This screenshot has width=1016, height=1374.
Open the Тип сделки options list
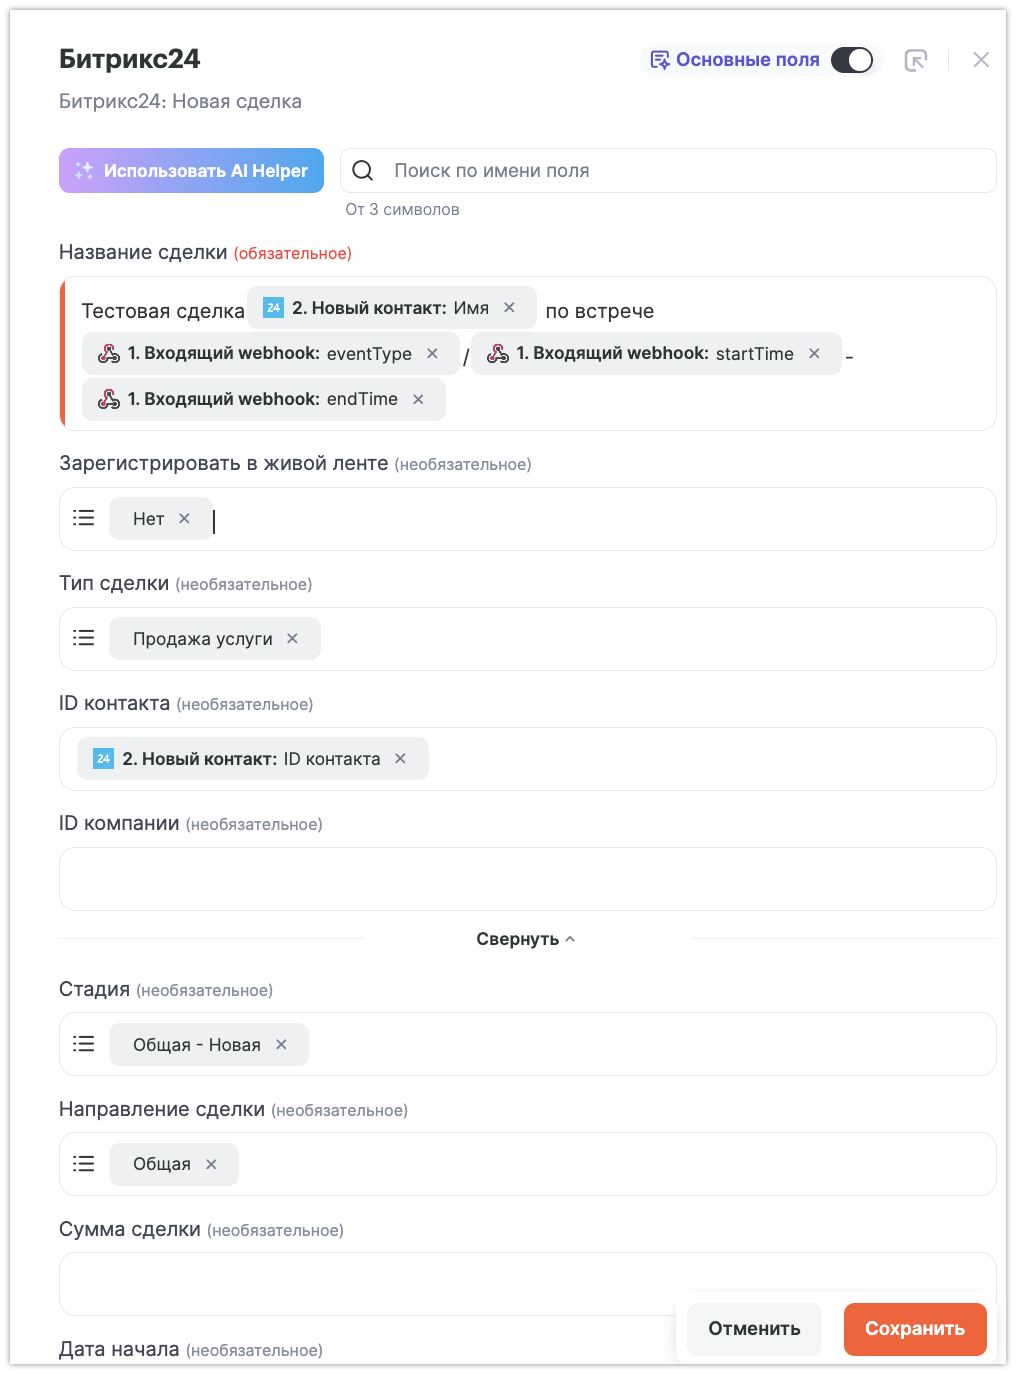pyautogui.click(x=84, y=638)
